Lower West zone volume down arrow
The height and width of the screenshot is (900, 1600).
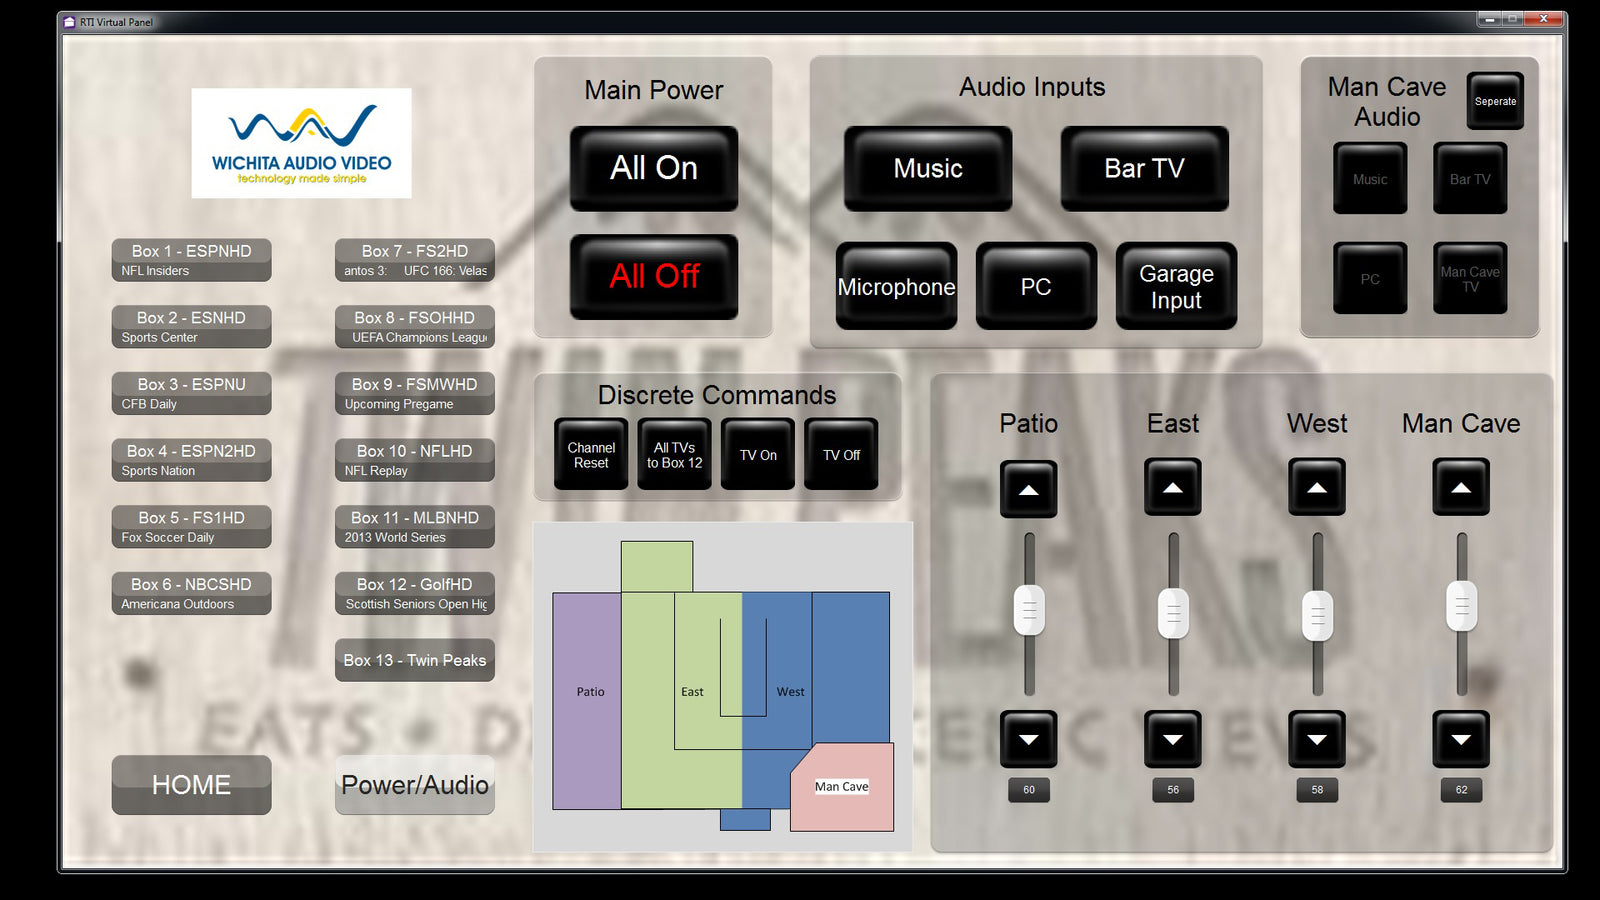coord(1317,739)
